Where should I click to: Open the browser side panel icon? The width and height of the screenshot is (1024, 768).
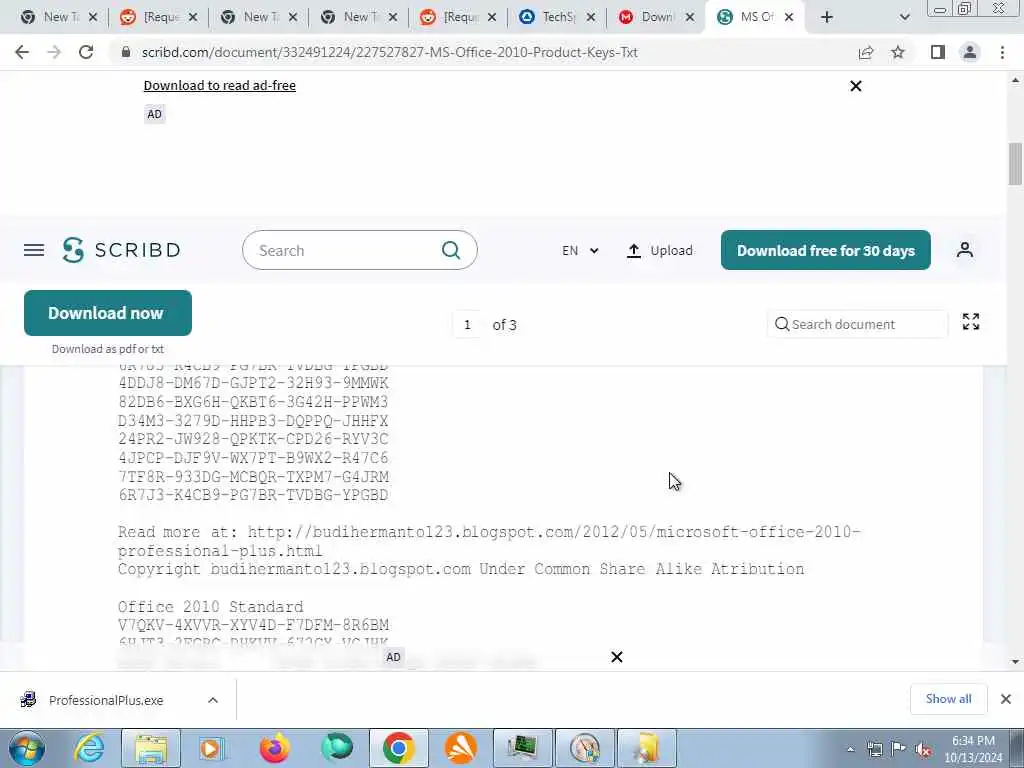click(938, 52)
